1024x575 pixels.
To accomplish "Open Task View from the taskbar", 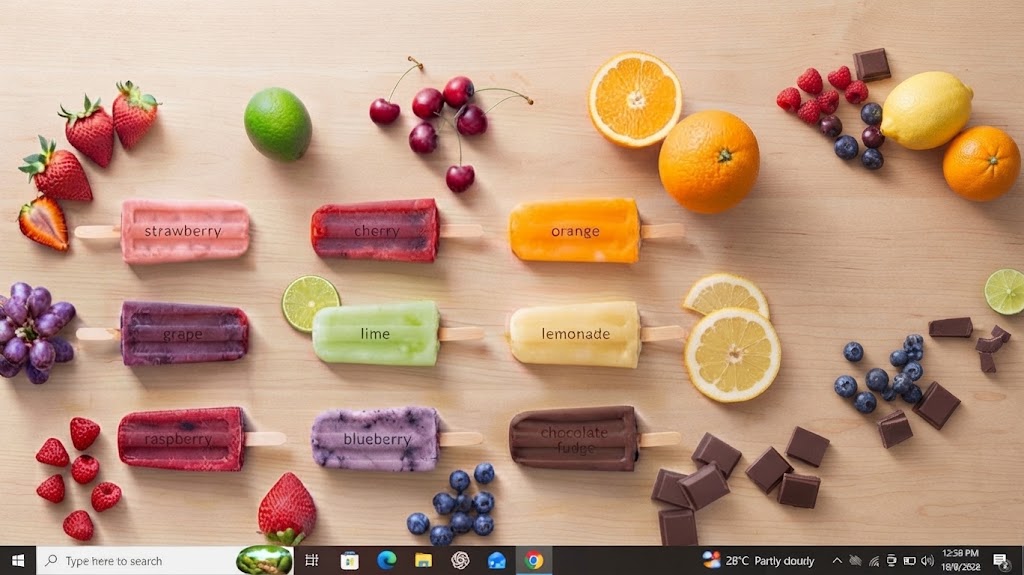I will point(312,561).
